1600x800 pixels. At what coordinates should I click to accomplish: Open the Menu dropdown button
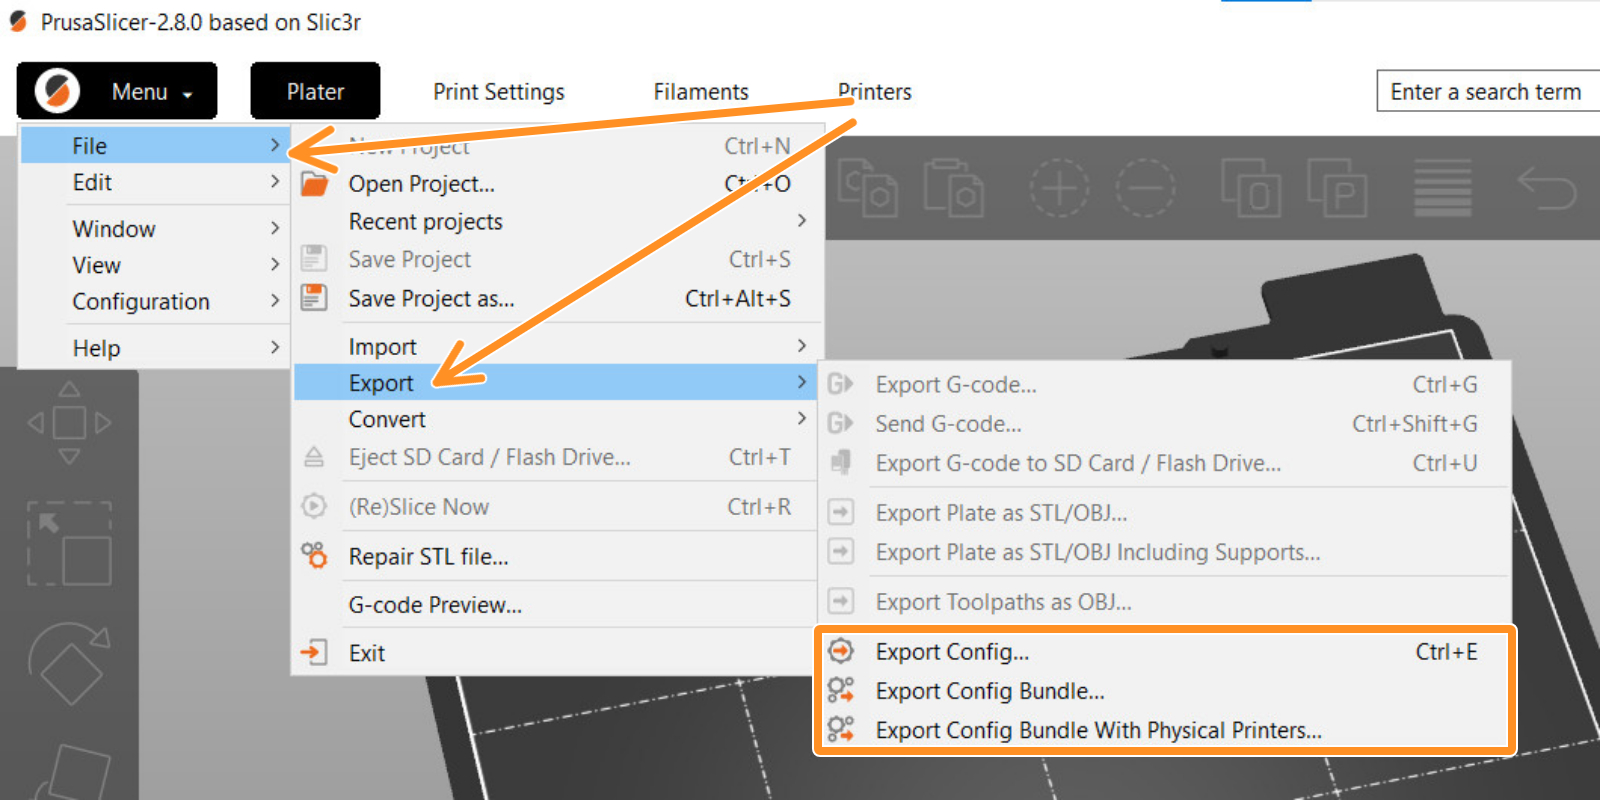click(x=117, y=91)
